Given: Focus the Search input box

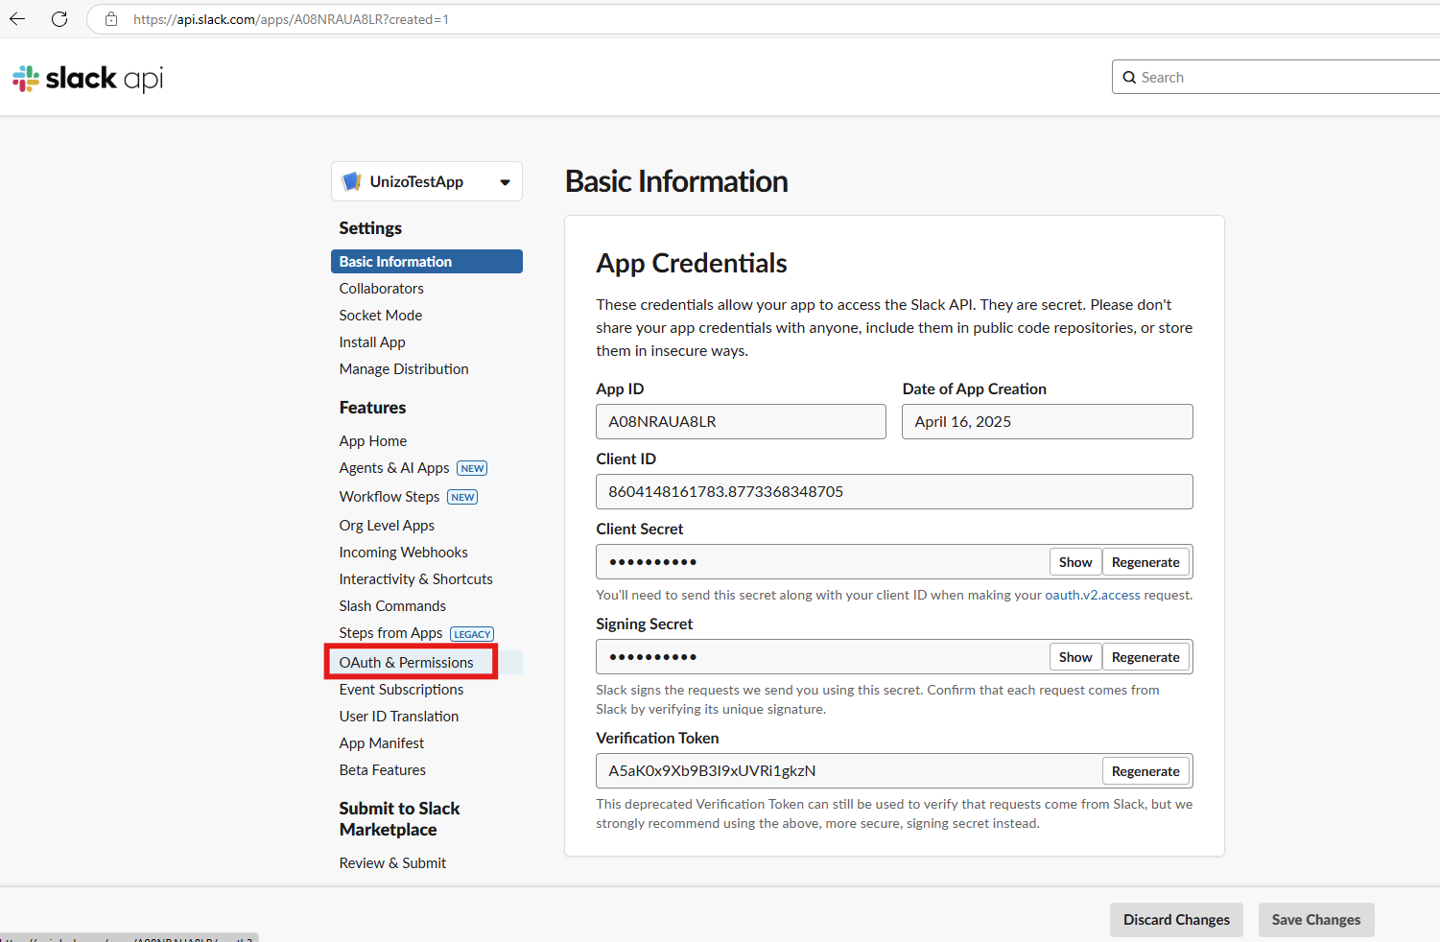Looking at the screenshot, I should tap(1280, 77).
